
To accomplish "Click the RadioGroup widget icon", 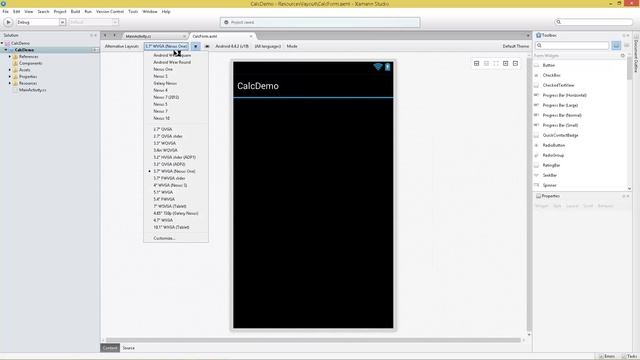I will (x=537, y=155).
